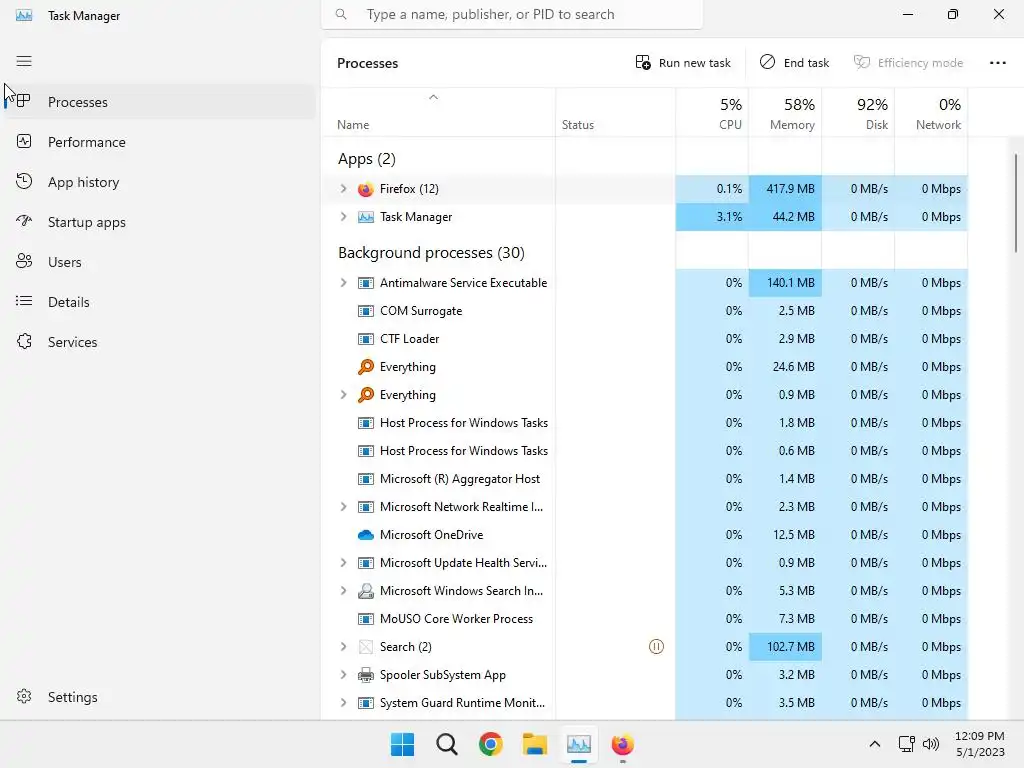Switch to the Performance page
This screenshot has width=1024, height=768.
click(159, 142)
